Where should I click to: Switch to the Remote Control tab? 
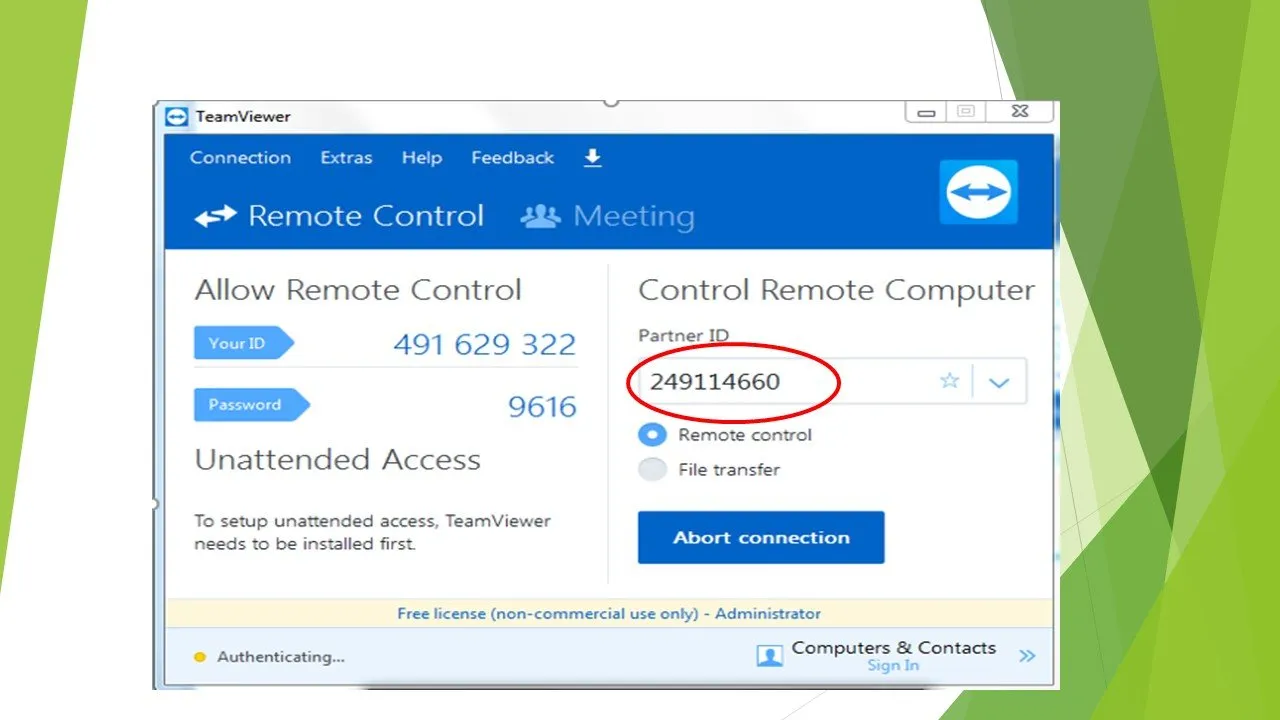coord(339,216)
